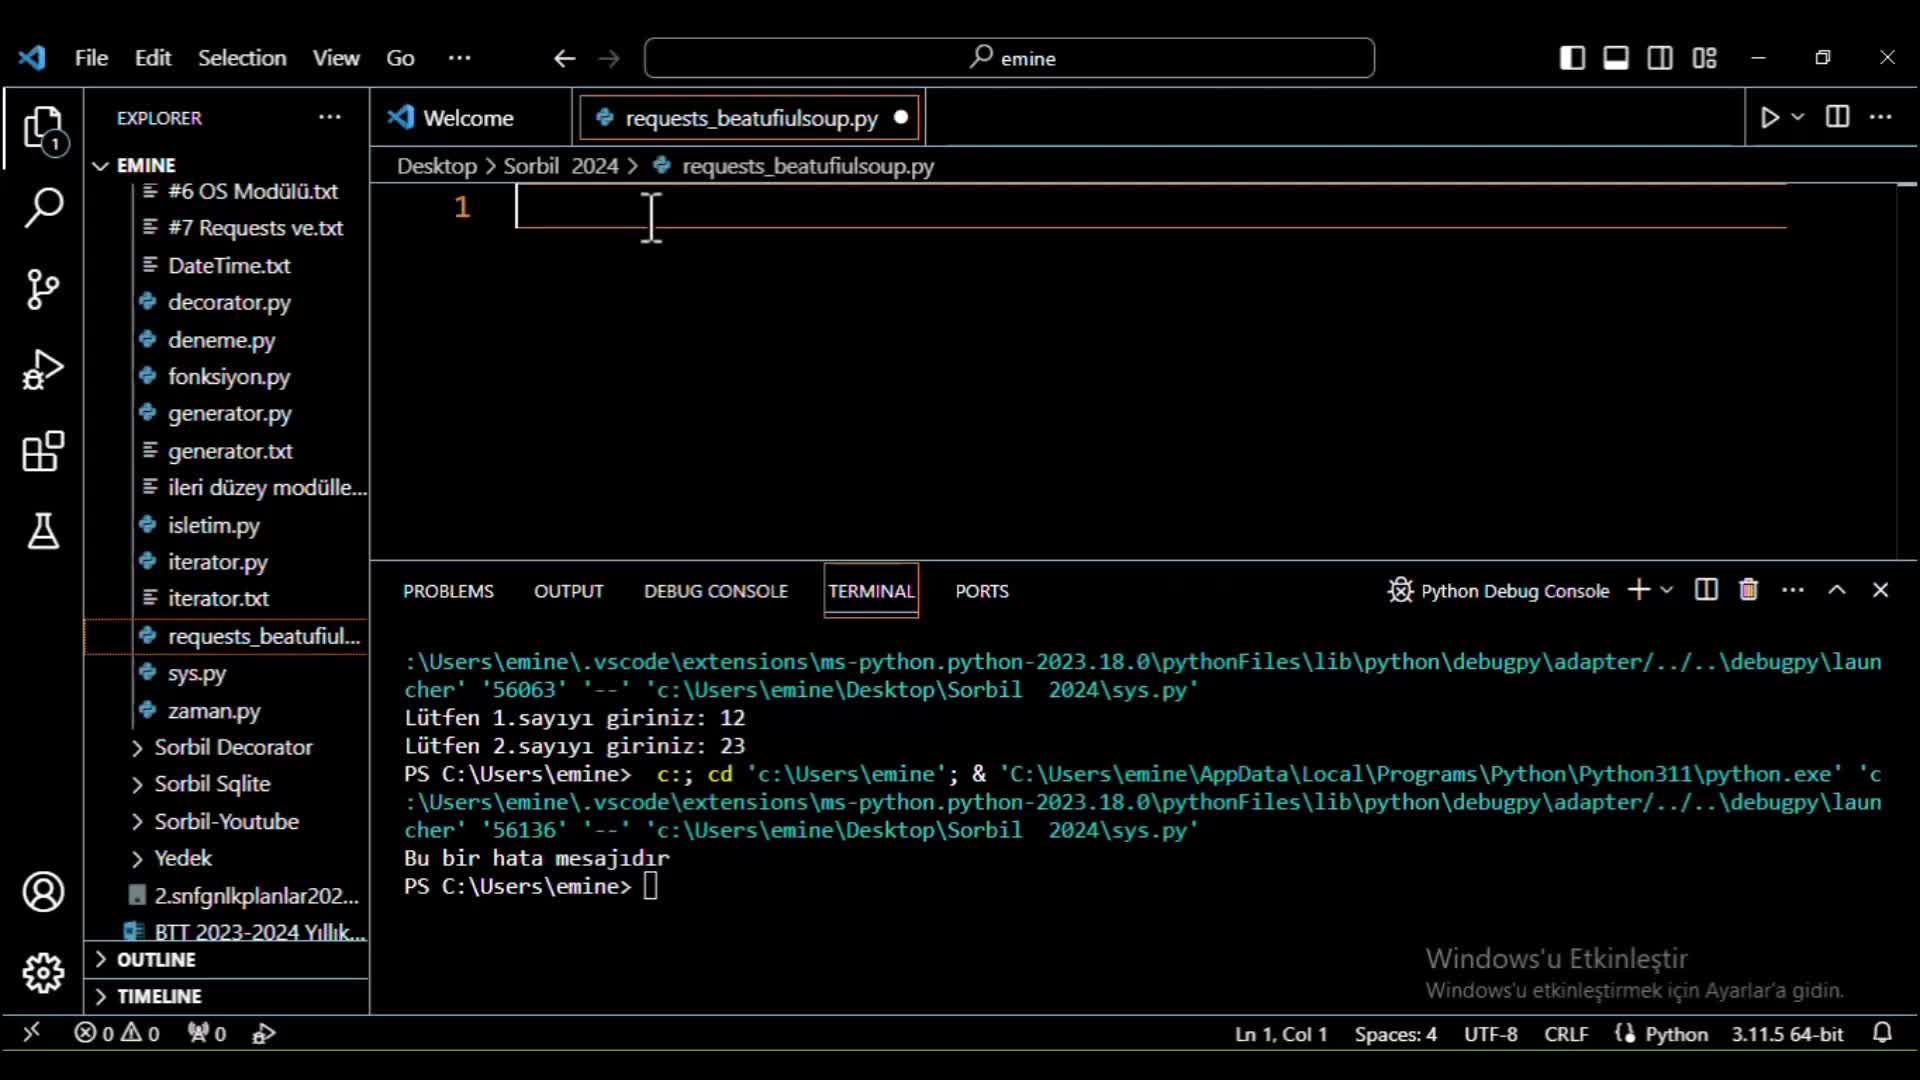Open #6 OS Modülü.txt file

[253, 191]
